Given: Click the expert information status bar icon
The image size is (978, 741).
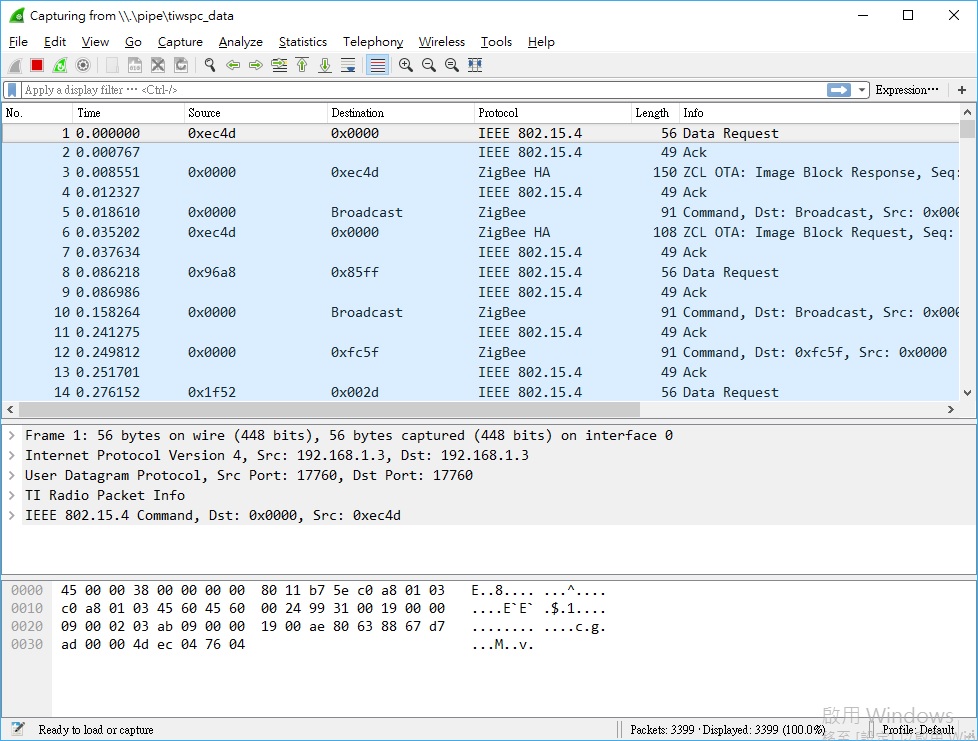Looking at the screenshot, I should pyautogui.click(x=17, y=729).
